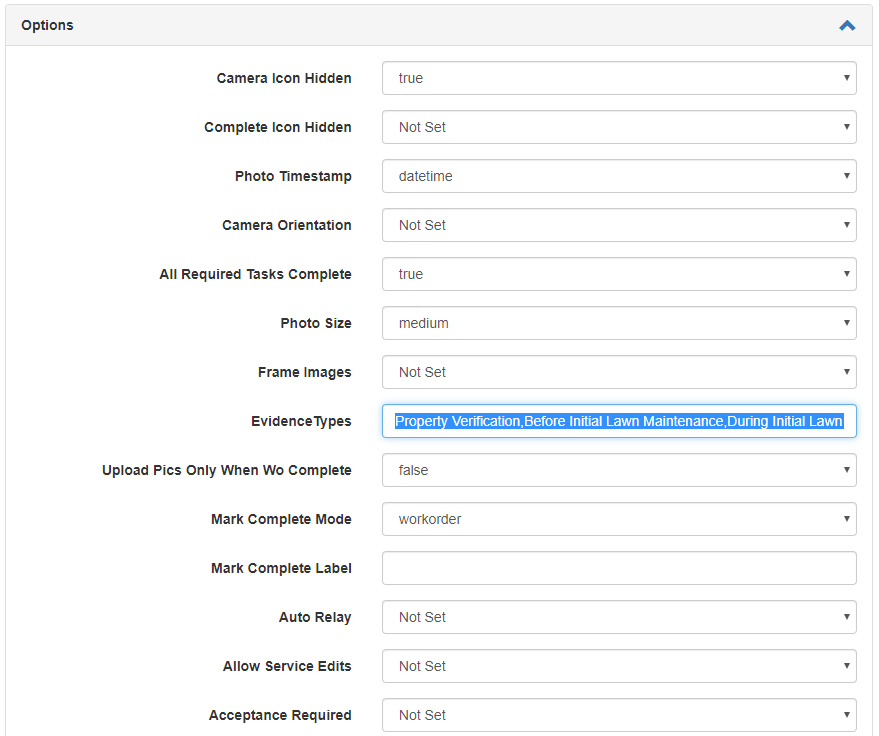Open the Complete Icon Hidden dropdown
The height and width of the screenshot is (736, 879).
click(x=618, y=127)
